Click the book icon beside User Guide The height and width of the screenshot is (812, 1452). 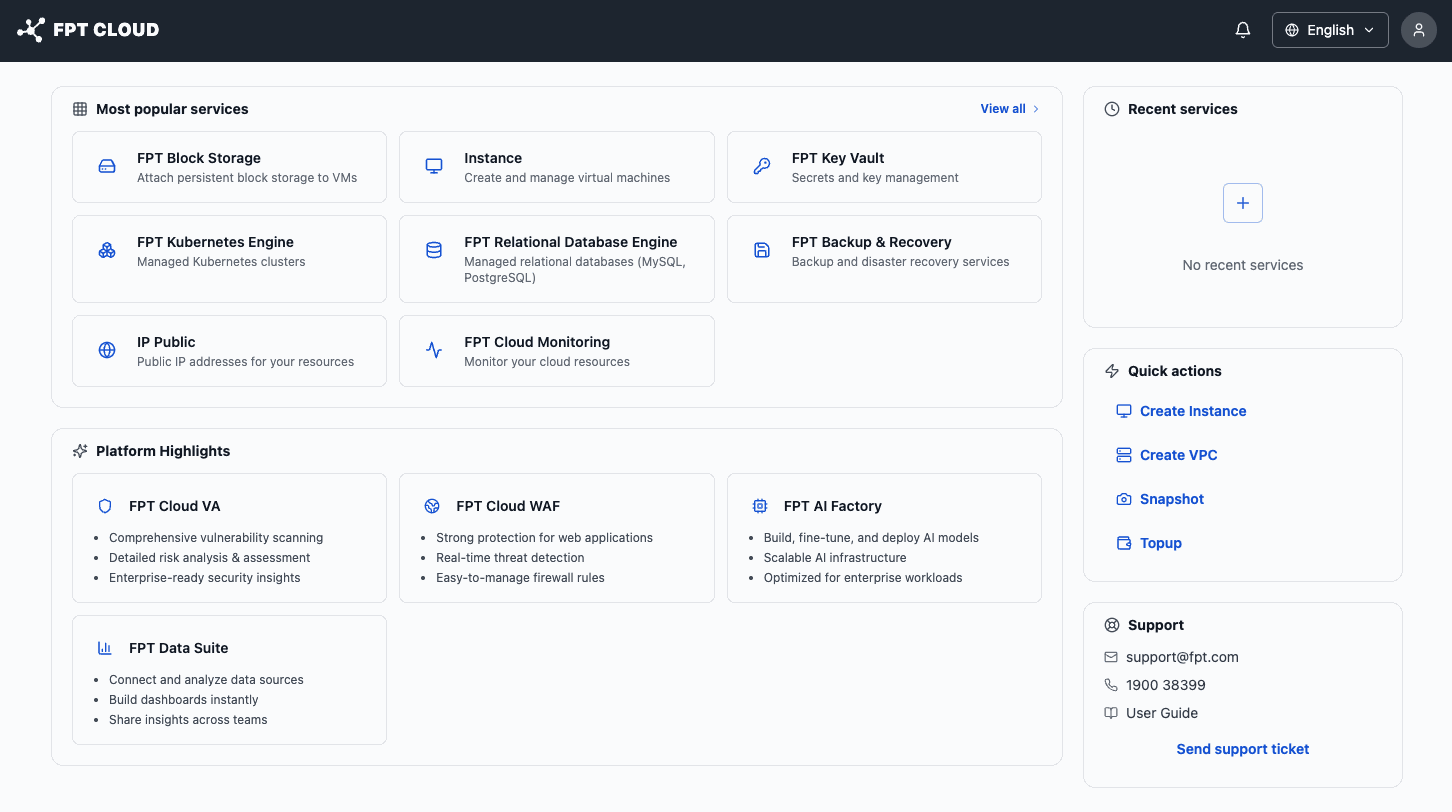1111,713
